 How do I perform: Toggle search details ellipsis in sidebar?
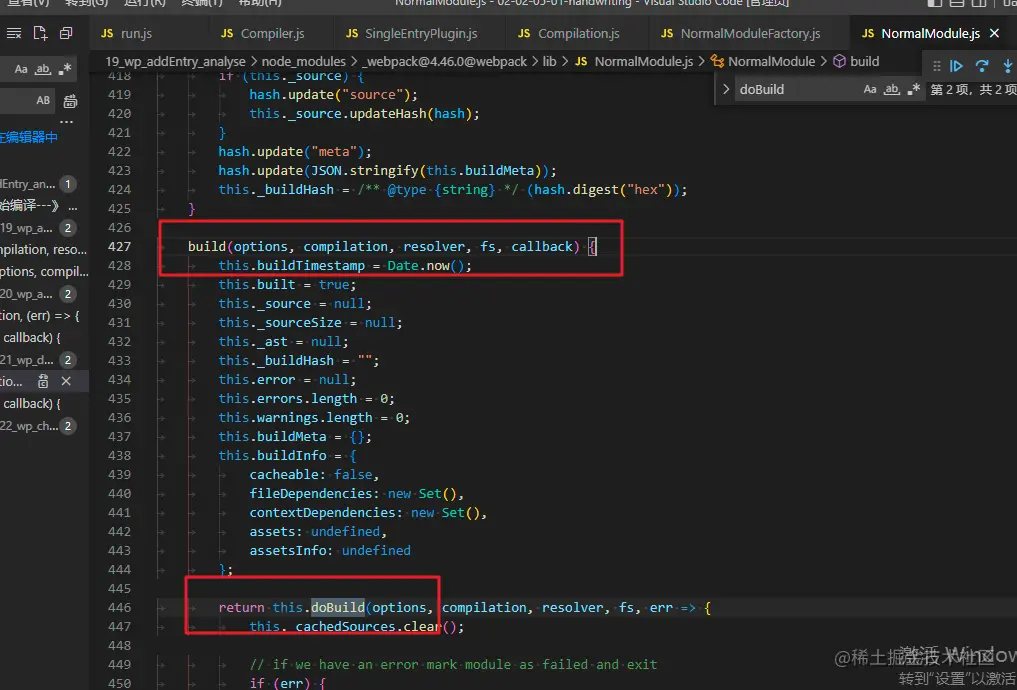pyautogui.click(x=66, y=122)
